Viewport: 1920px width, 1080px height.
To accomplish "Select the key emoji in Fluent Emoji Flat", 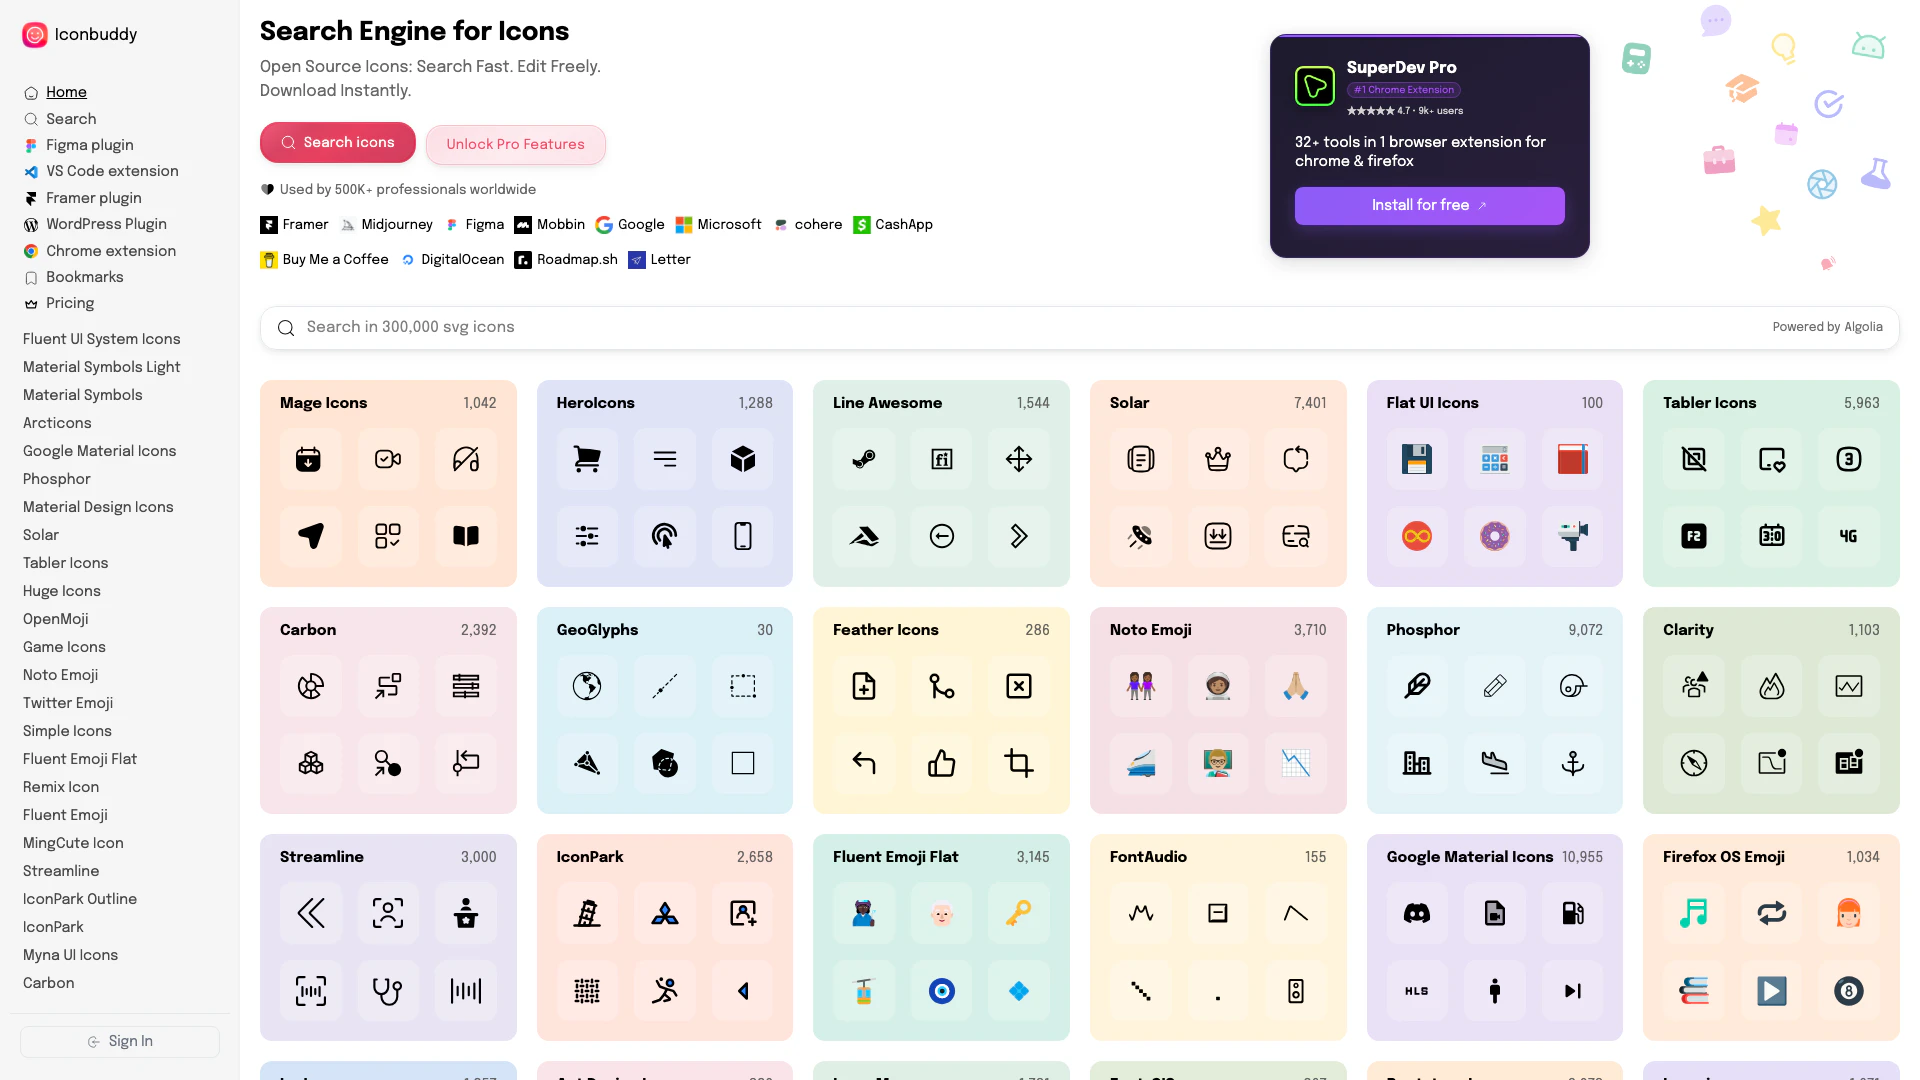I will [1018, 913].
